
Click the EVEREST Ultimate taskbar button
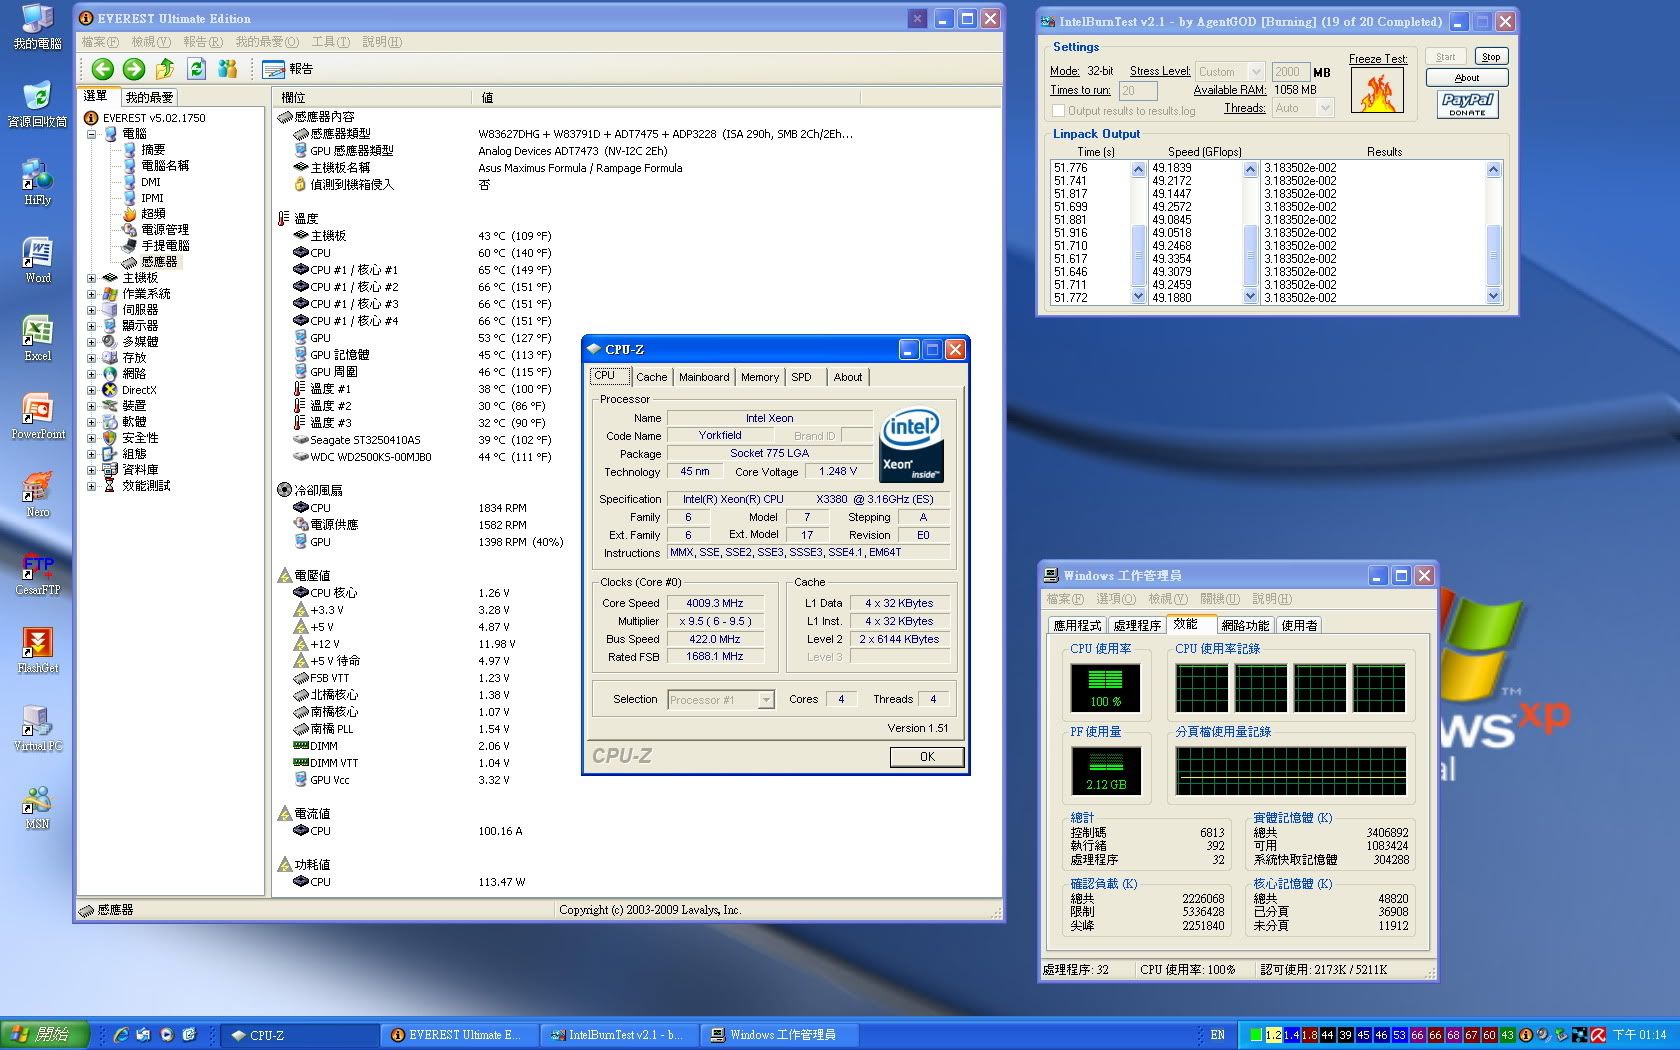460,1035
